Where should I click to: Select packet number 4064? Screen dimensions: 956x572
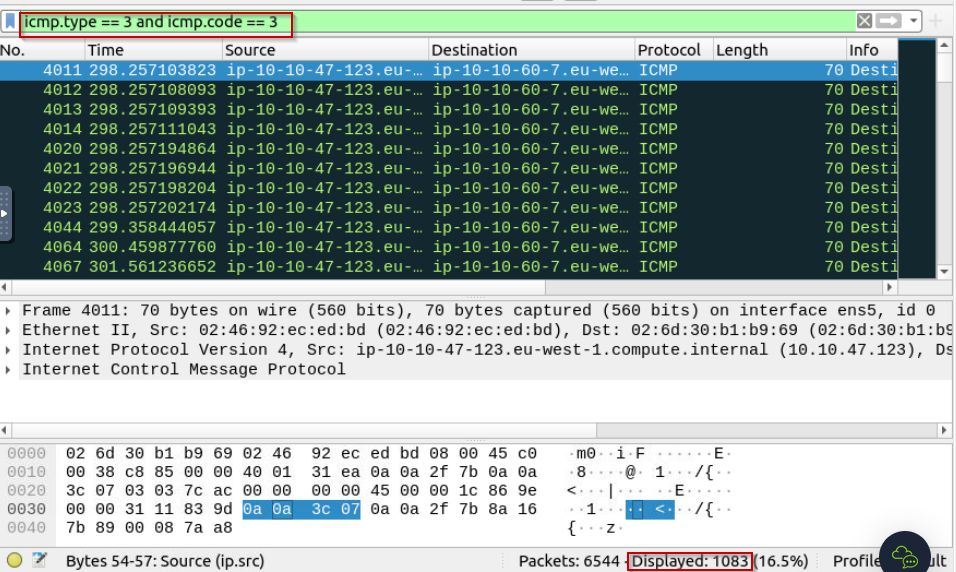pyautogui.click(x=449, y=247)
